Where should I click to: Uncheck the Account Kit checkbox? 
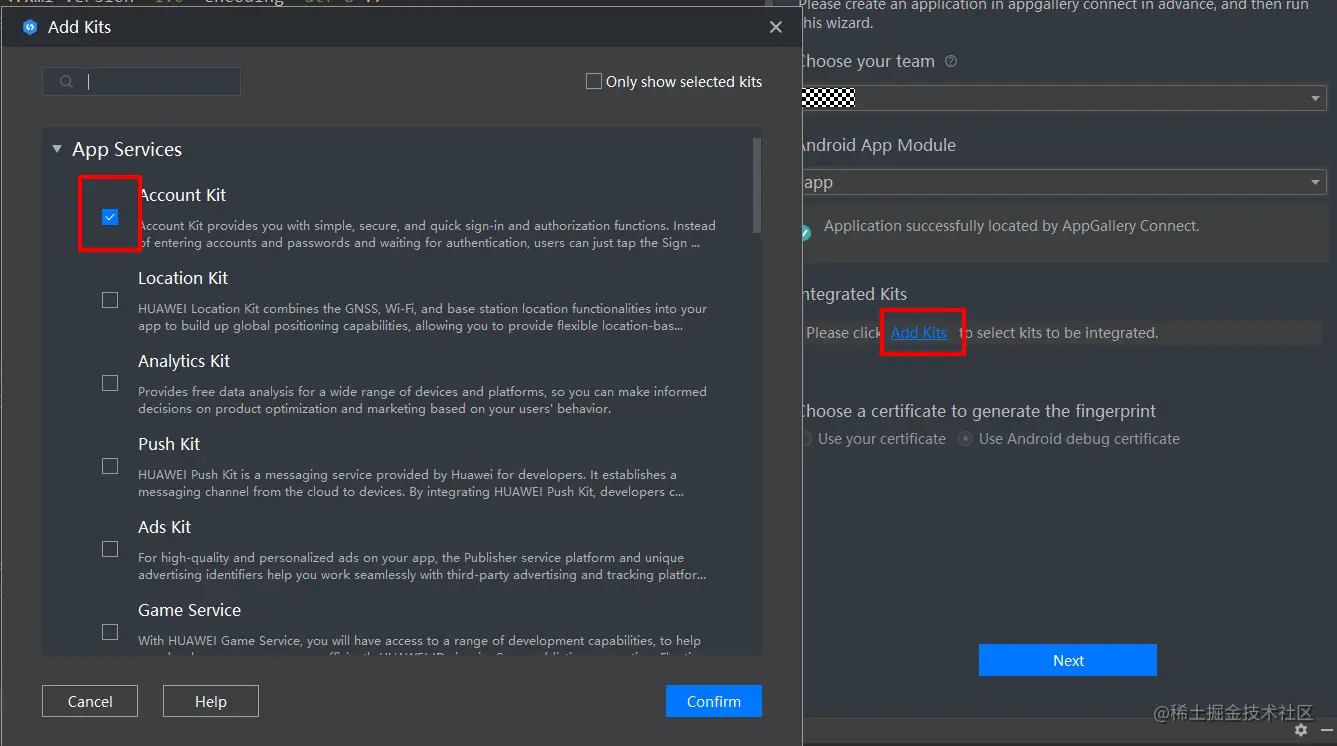(110, 217)
